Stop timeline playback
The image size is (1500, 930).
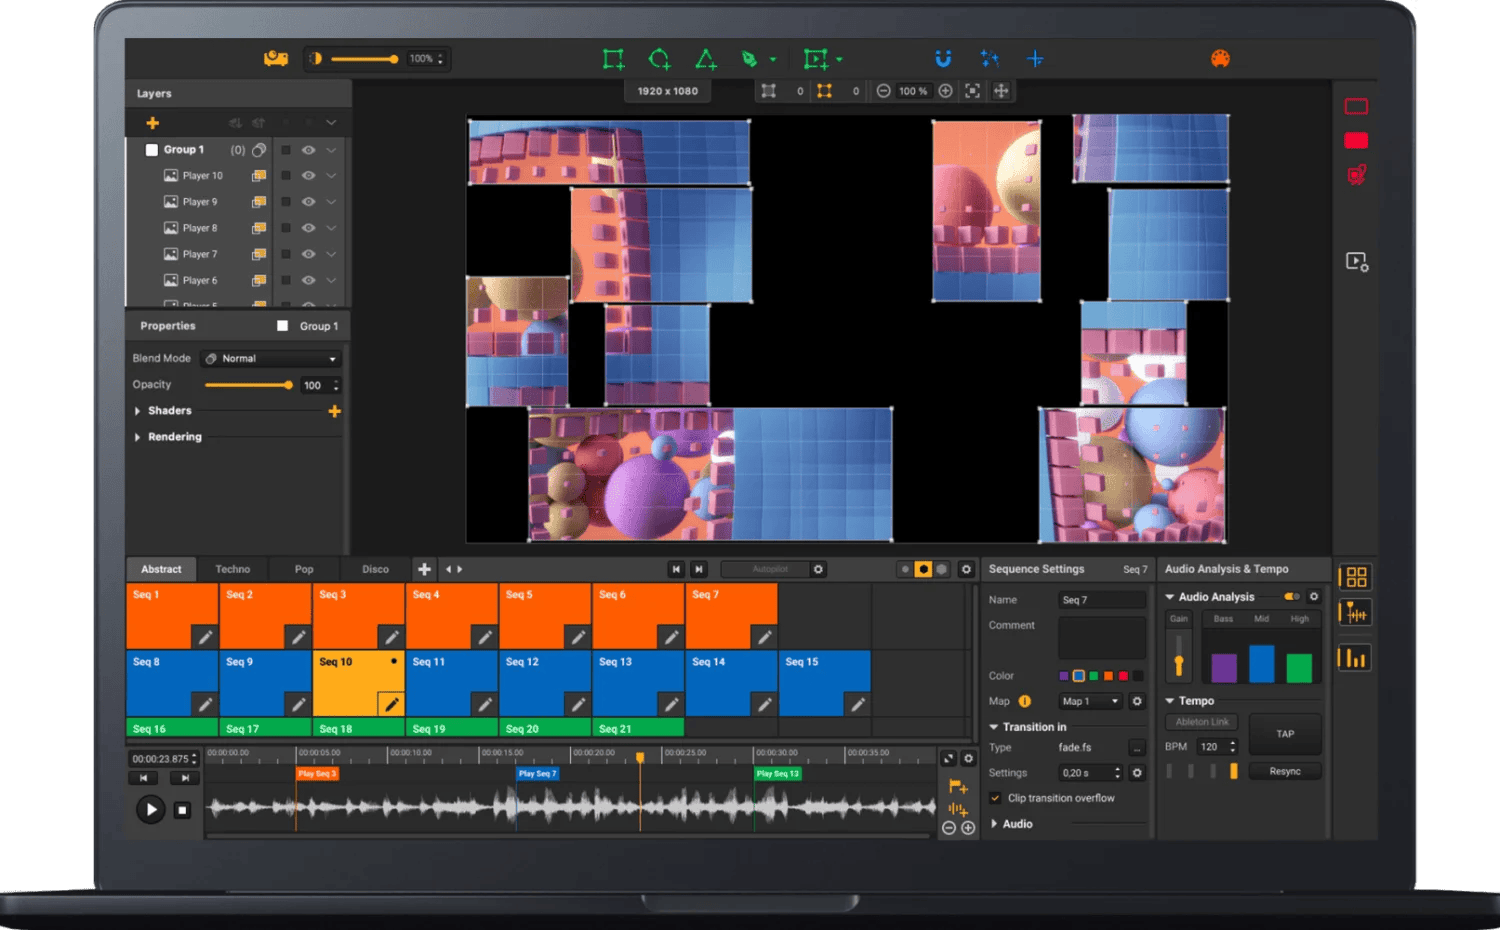click(x=182, y=810)
